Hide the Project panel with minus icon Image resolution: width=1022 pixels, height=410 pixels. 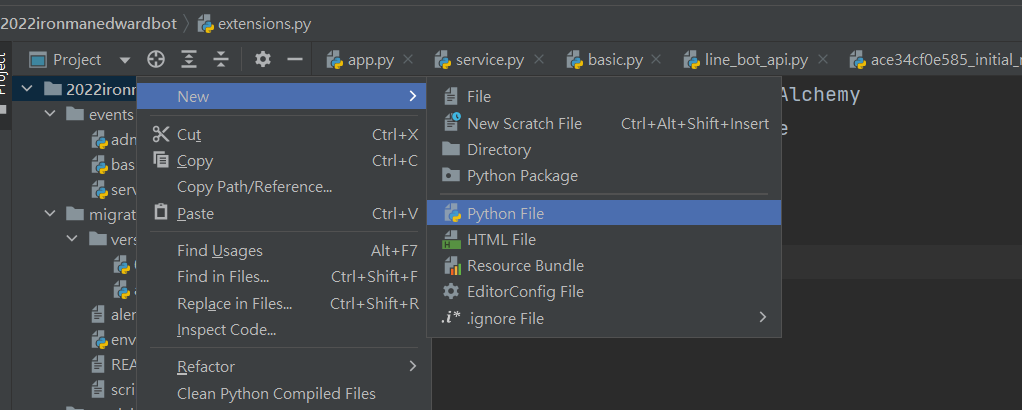[295, 60]
